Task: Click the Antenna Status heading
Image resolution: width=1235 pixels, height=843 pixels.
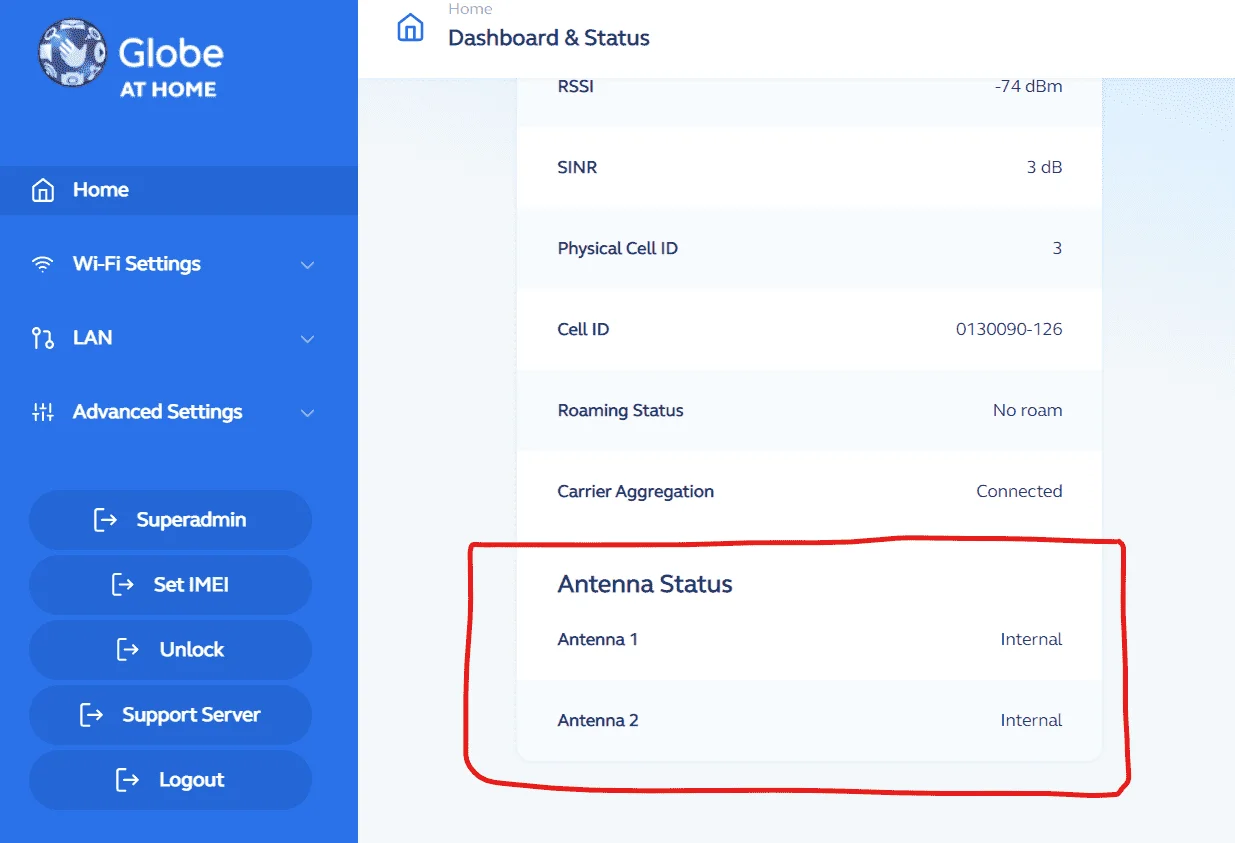Action: click(645, 584)
